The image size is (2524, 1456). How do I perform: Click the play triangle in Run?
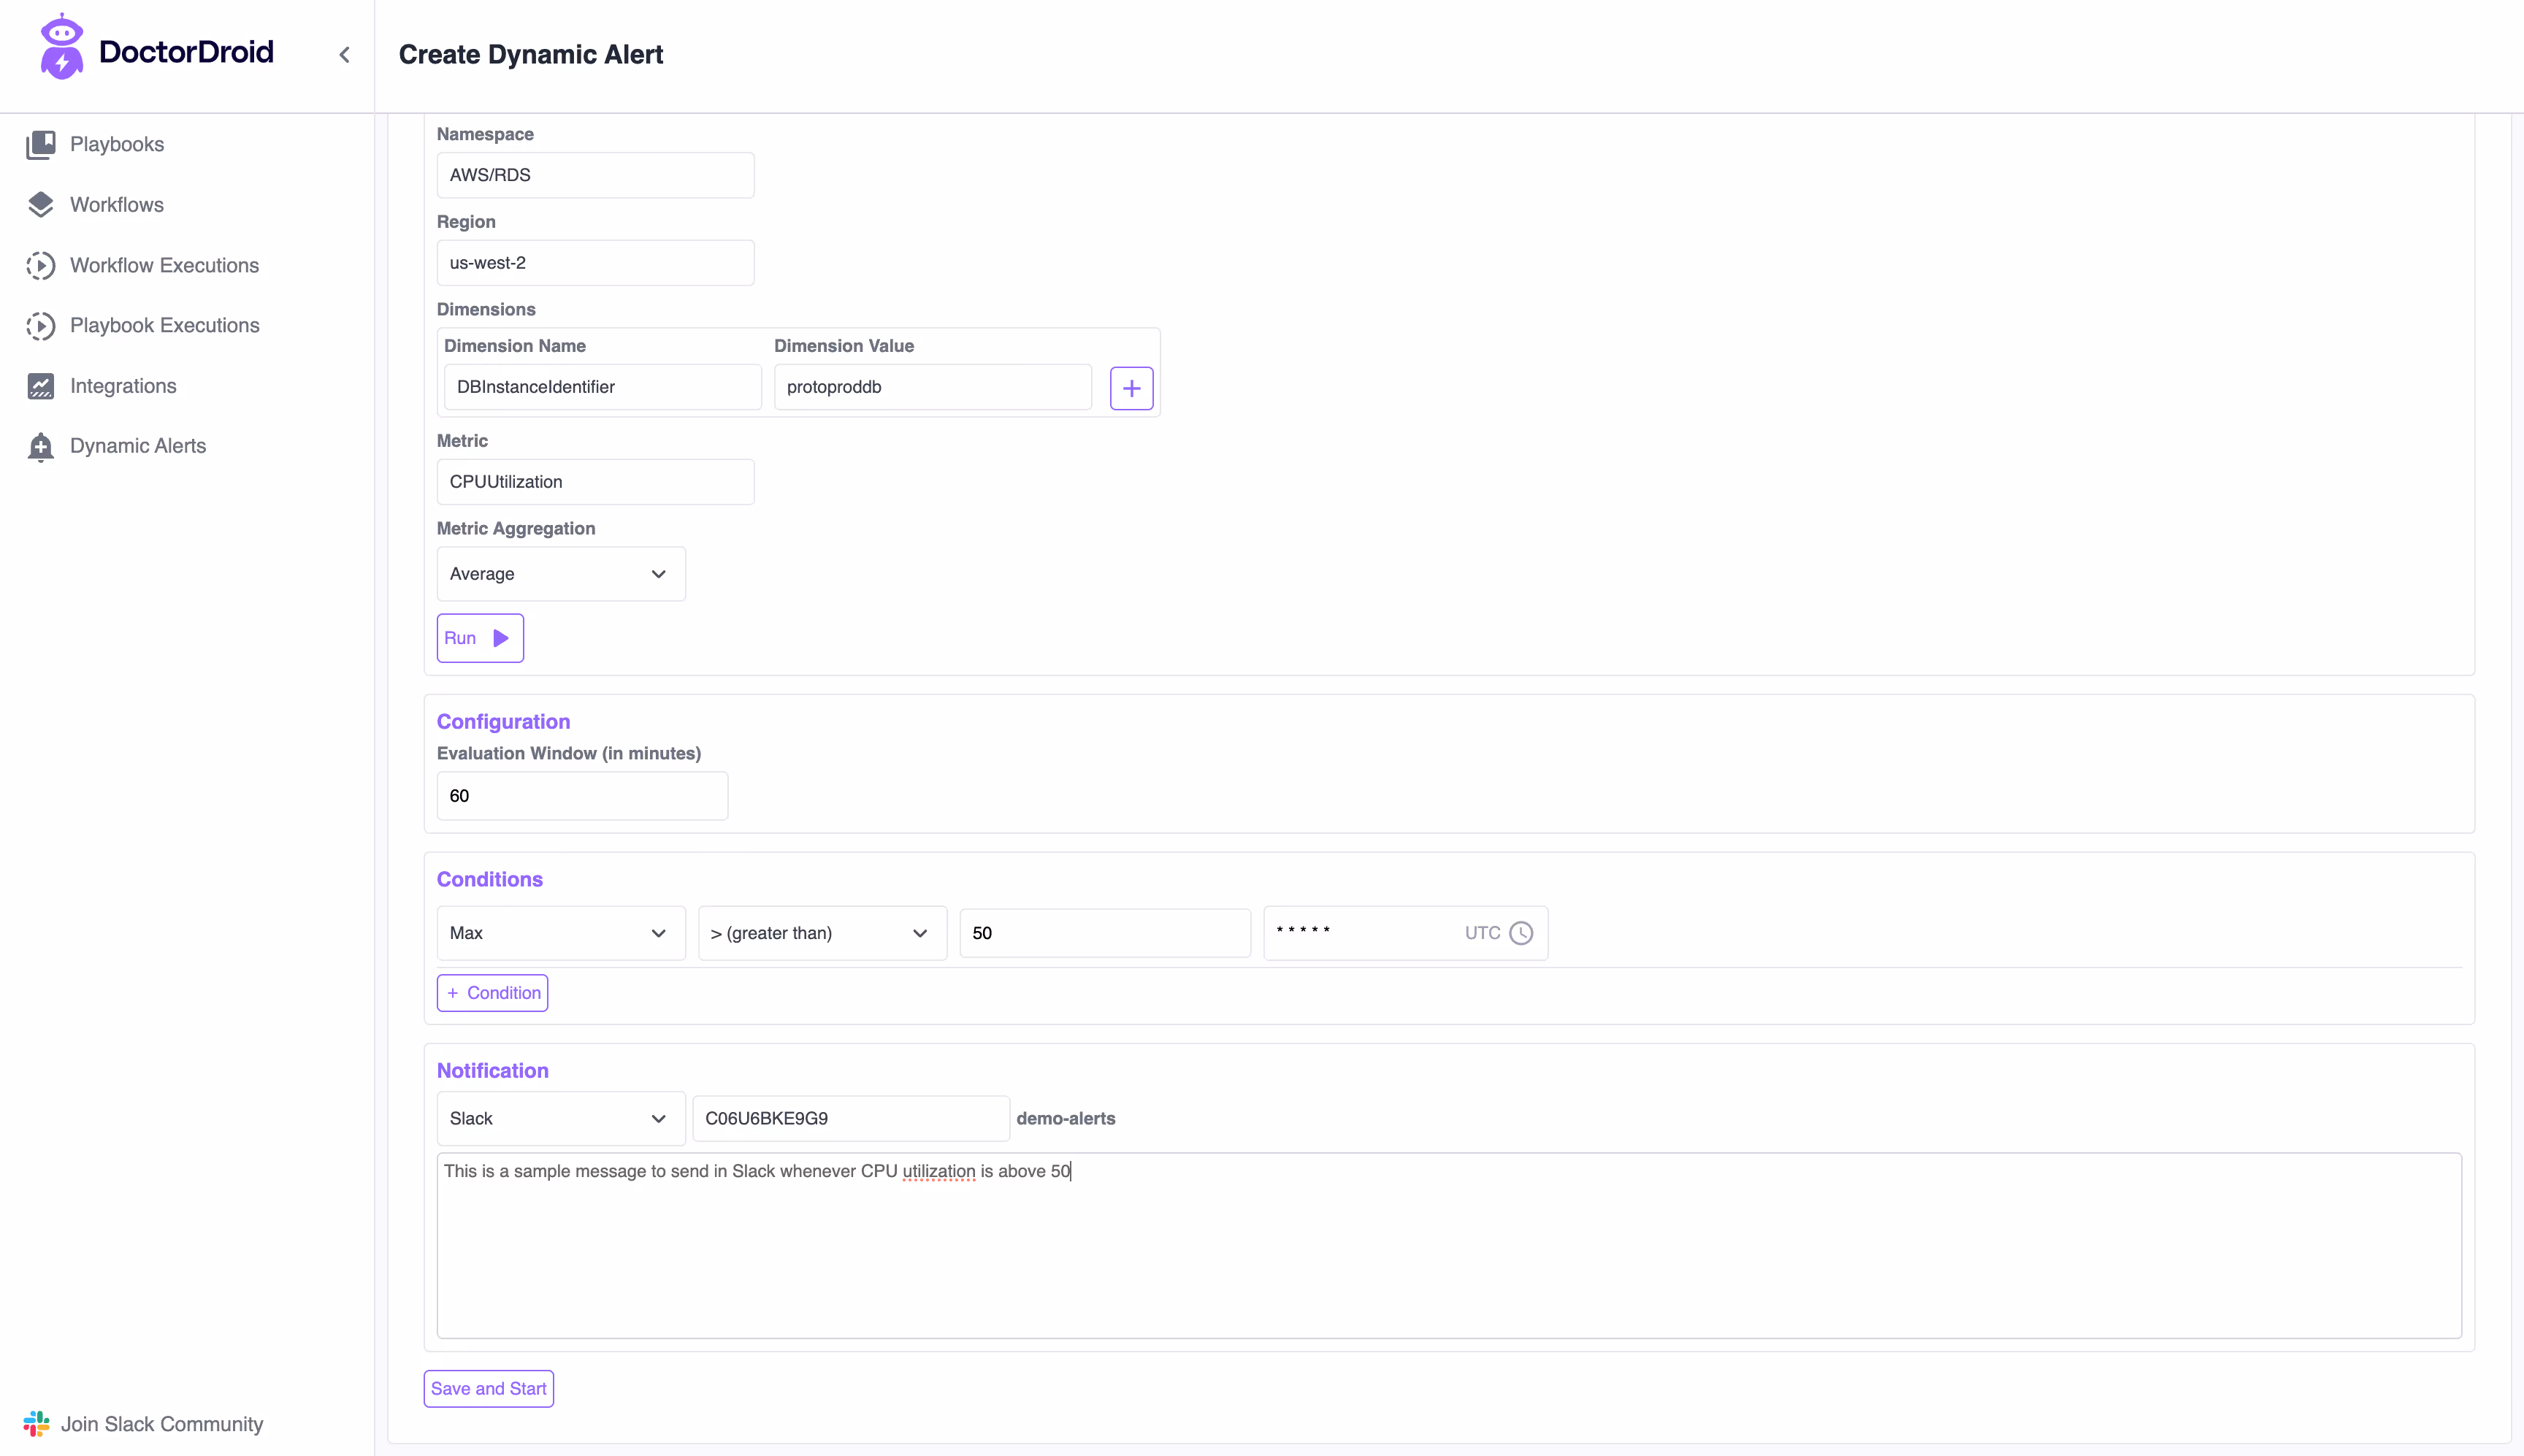[x=501, y=638]
